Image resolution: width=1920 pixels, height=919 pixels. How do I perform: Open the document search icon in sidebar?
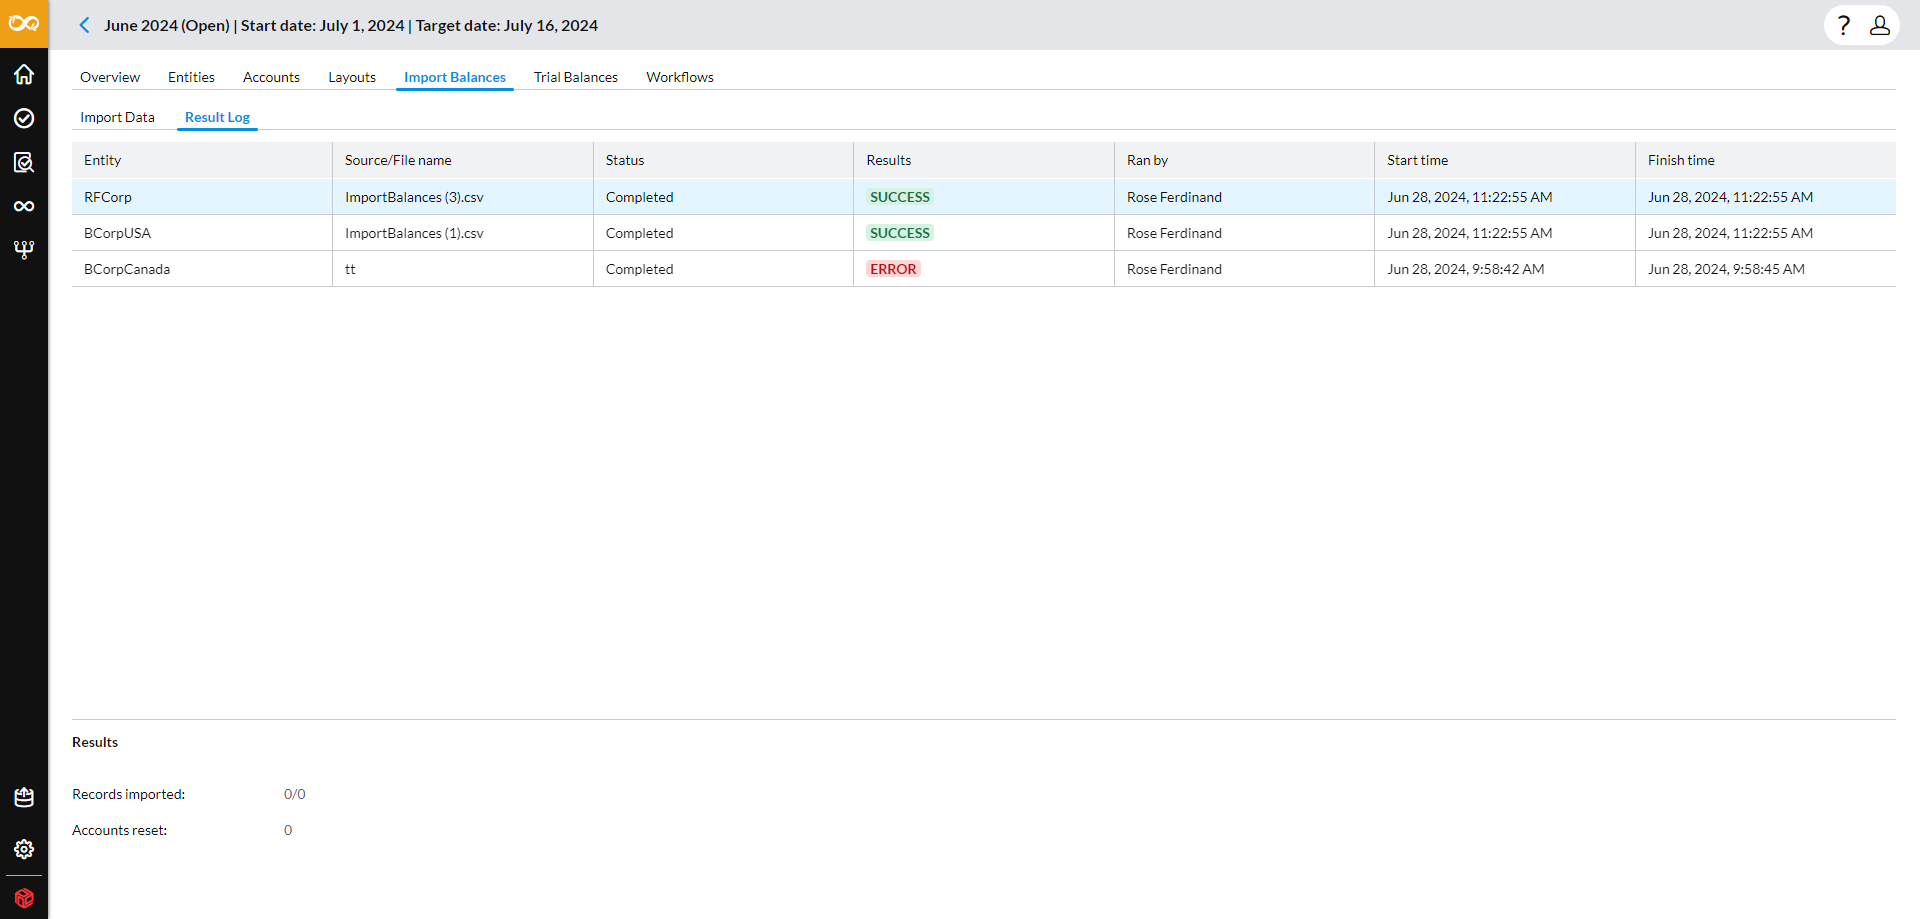coord(24,162)
